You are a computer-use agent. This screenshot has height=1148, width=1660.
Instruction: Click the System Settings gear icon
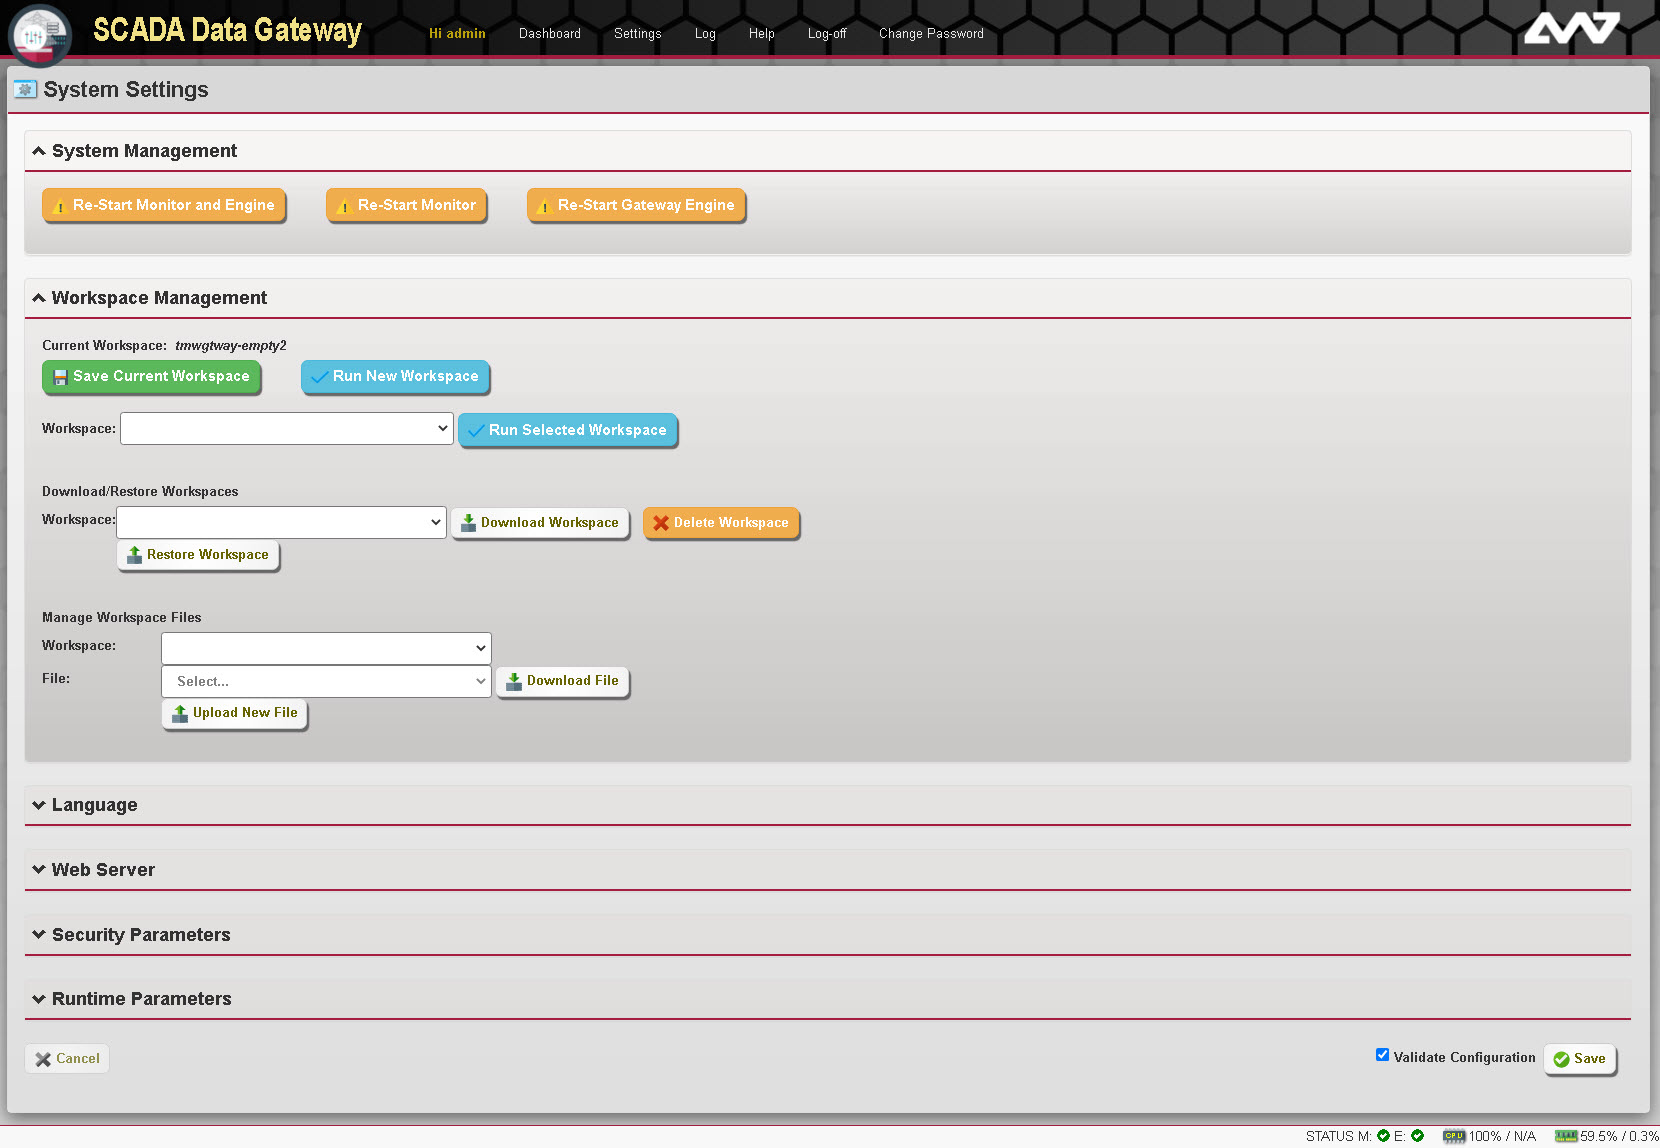(x=25, y=90)
